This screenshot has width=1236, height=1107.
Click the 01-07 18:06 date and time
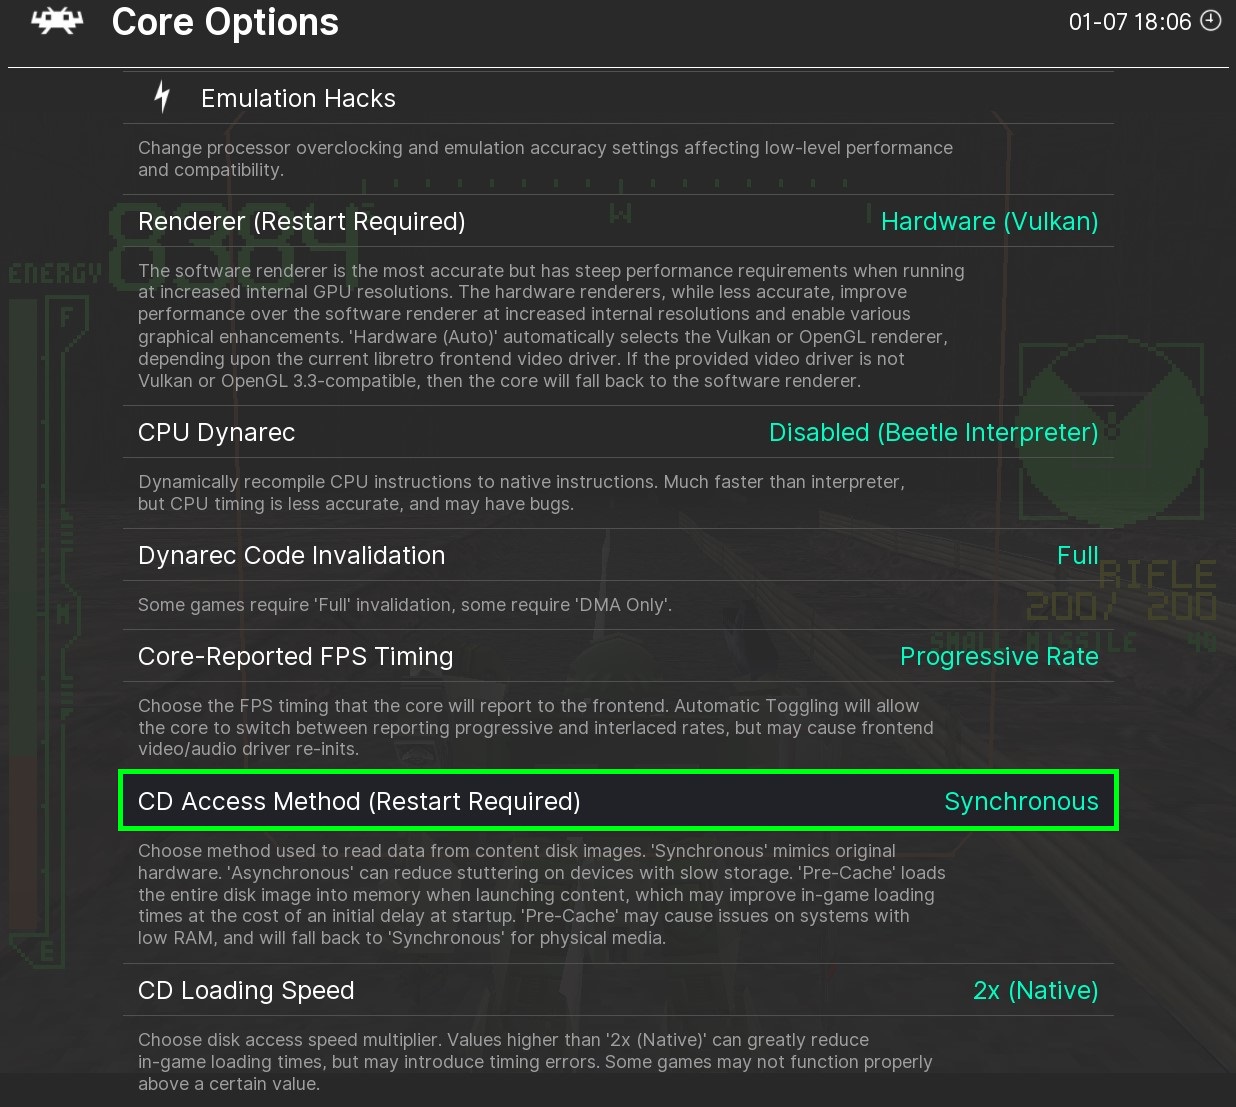(1130, 22)
